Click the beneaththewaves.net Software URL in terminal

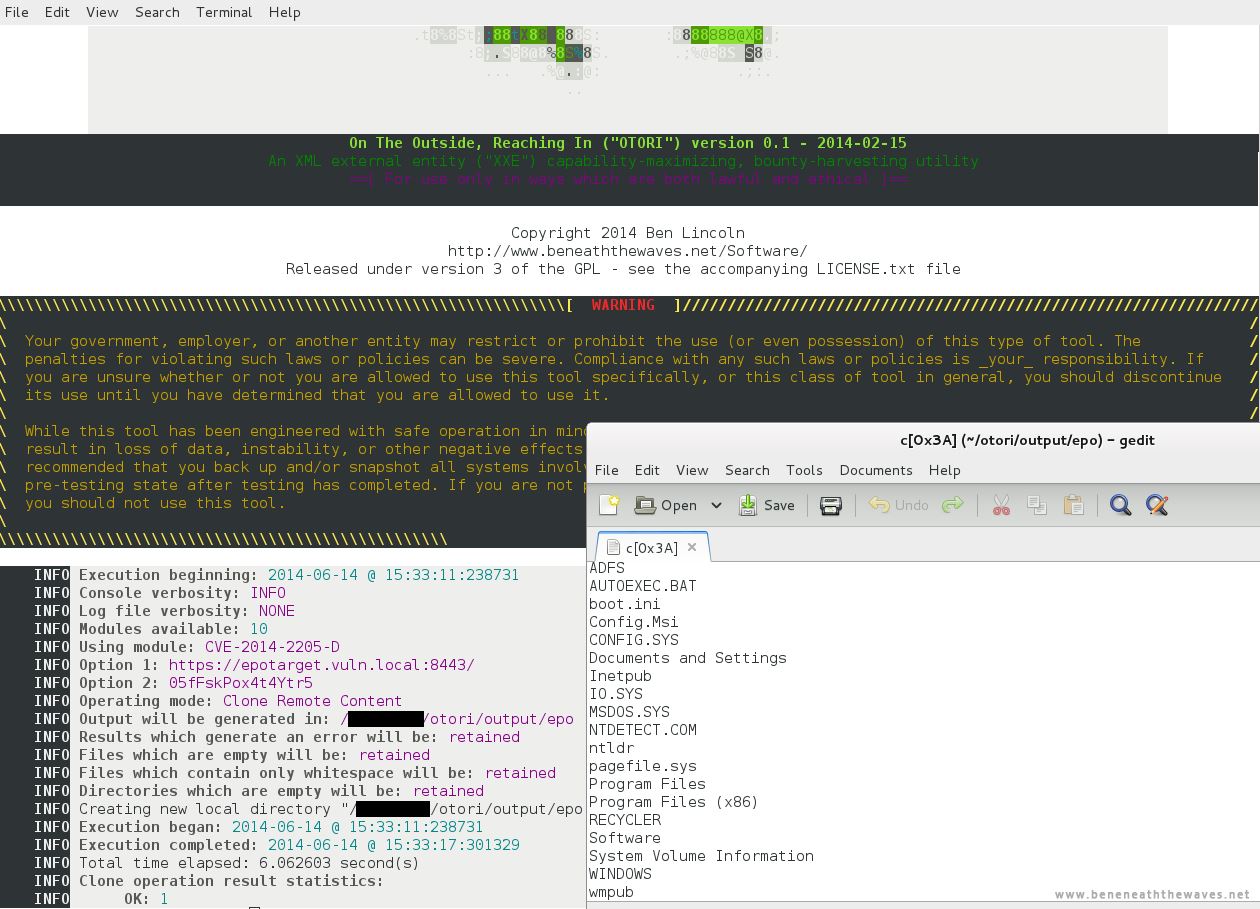(x=627, y=251)
